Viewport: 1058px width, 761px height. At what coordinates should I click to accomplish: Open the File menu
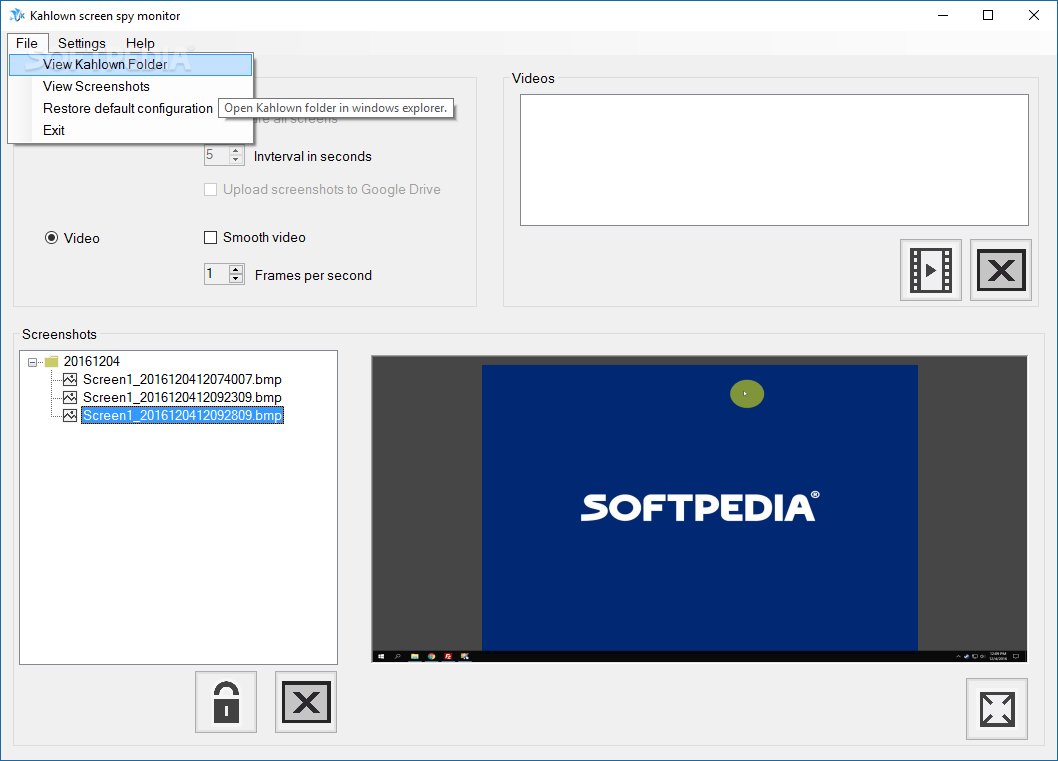pyautogui.click(x=27, y=43)
